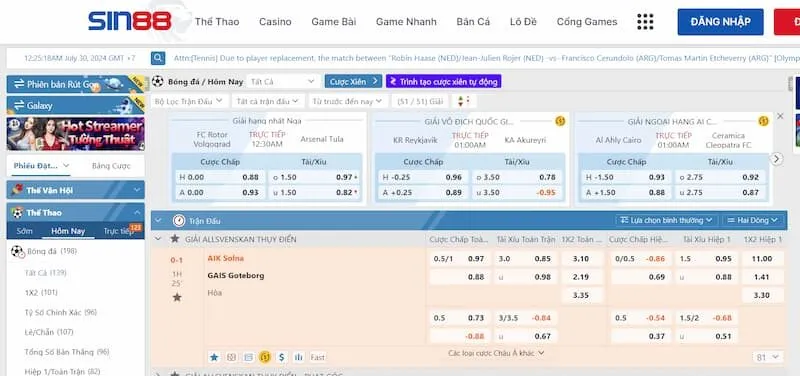The image size is (800, 376).
Task: Open sidebar item Tất Cả (139)
Action: [x=45, y=273]
